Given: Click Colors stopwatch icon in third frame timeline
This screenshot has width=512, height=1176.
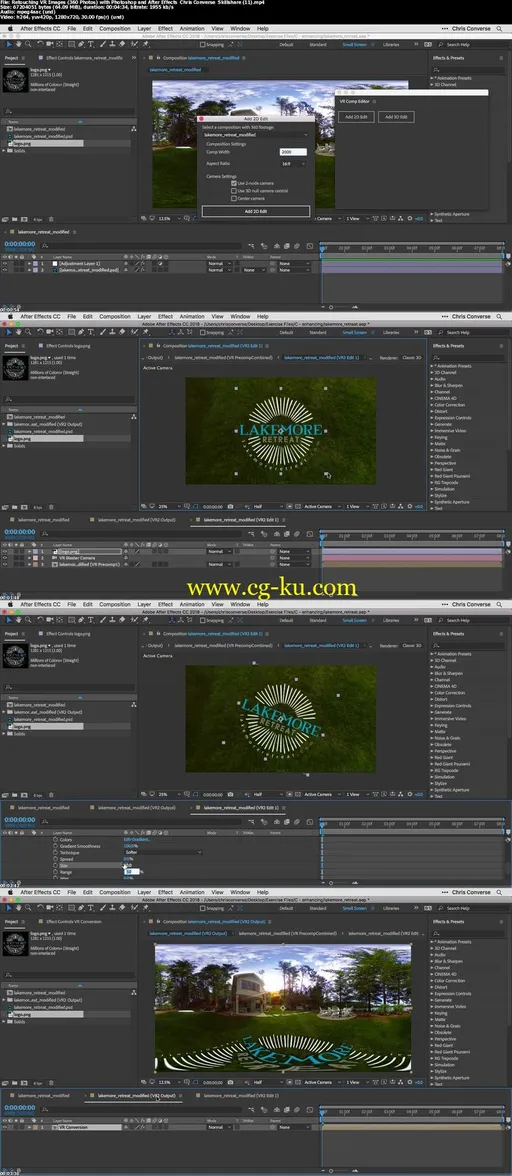Looking at the screenshot, I should coord(55,839).
